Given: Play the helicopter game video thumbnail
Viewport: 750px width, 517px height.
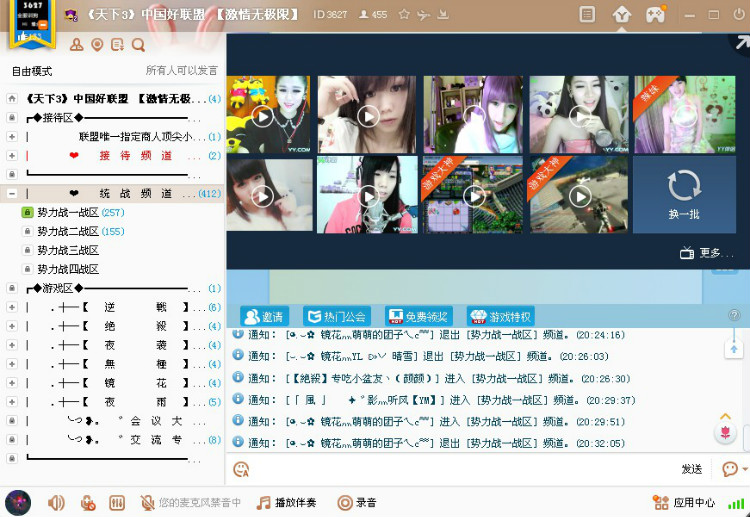Looking at the screenshot, I should [x=579, y=195].
